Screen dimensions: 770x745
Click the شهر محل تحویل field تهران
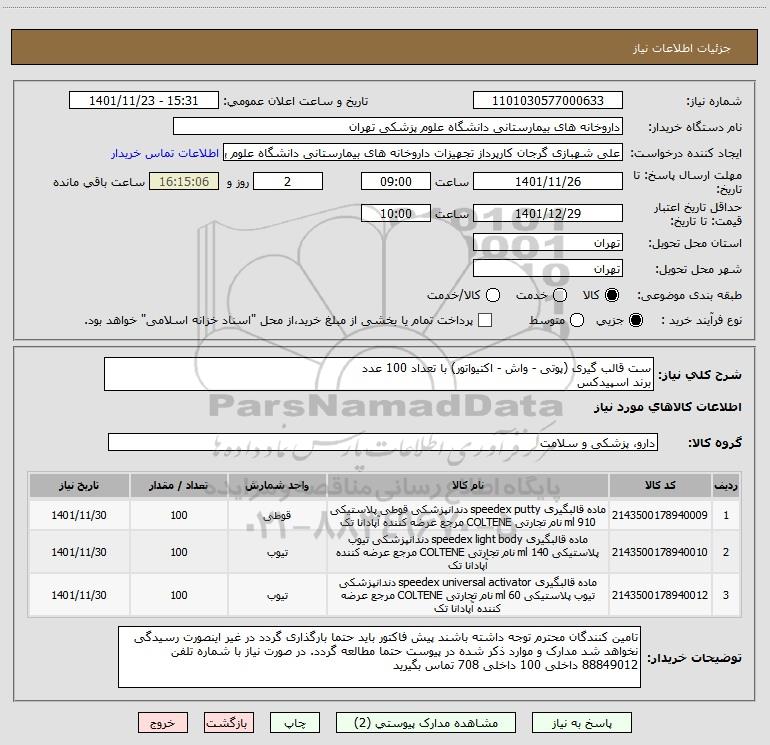[x=548, y=269]
